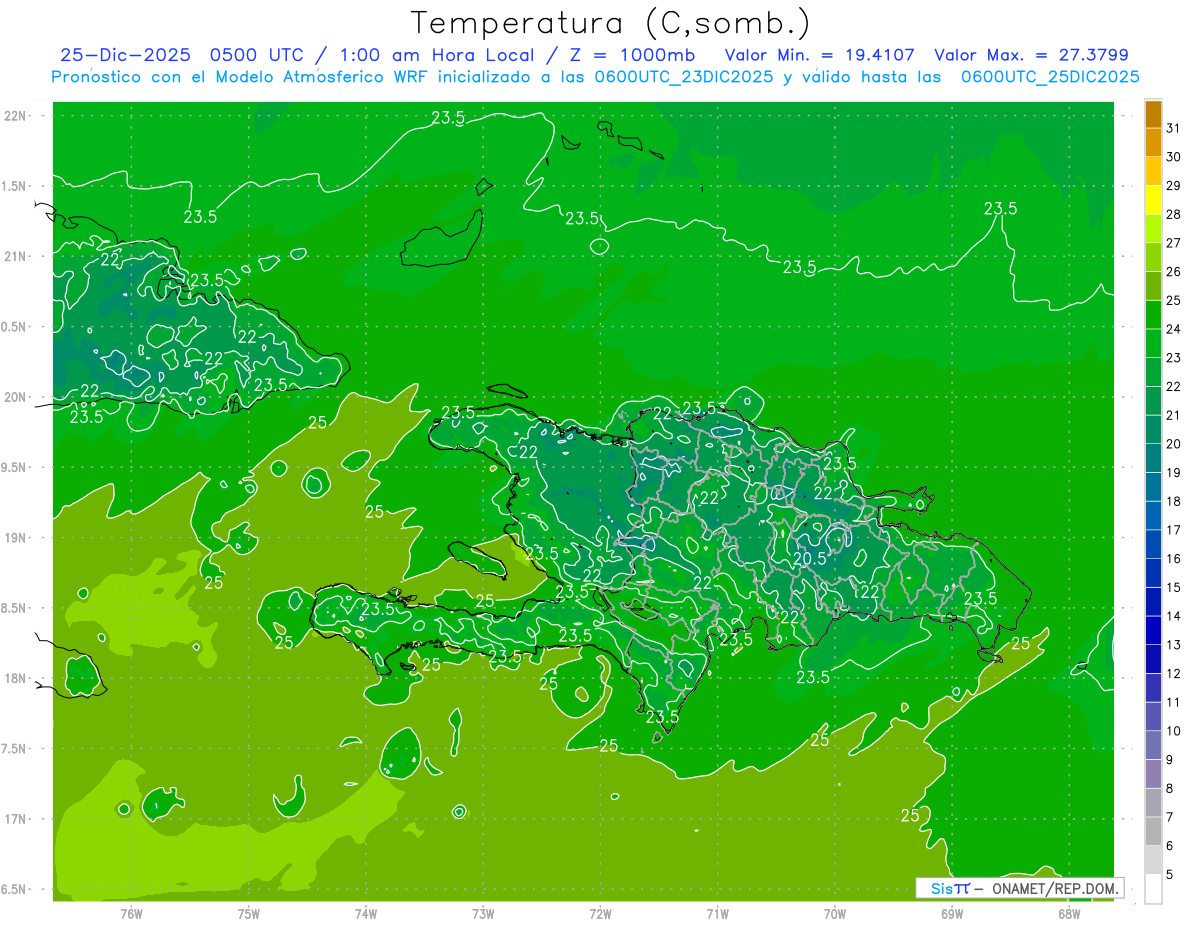
Task: Click longitude label "74W"
Action: coord(366,913)
